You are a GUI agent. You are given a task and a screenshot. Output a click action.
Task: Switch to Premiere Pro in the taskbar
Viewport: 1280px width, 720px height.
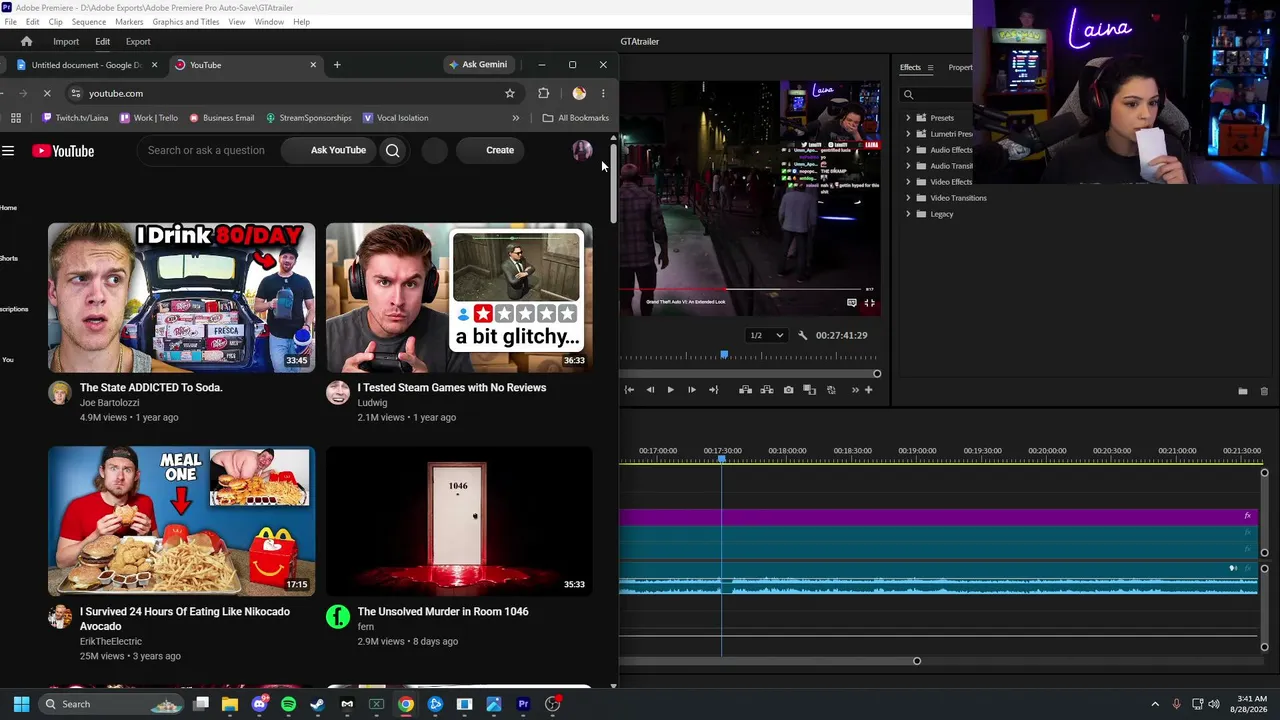tap(523, 704)
